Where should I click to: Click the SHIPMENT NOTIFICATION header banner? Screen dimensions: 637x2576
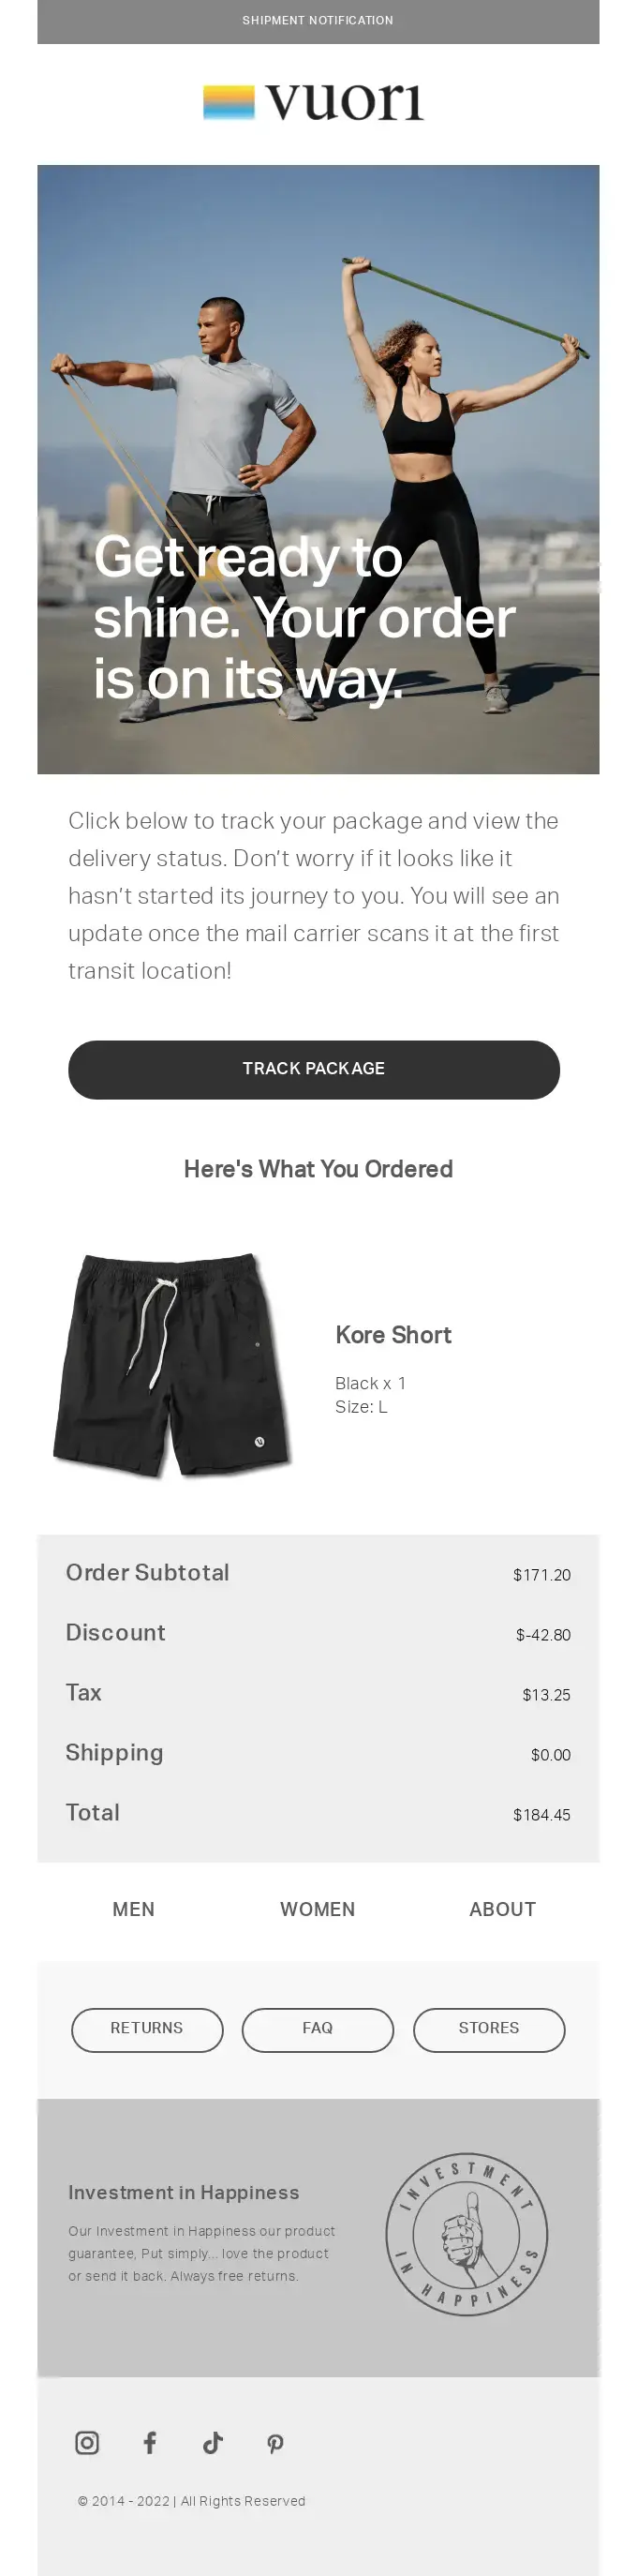tap(317, 20)
